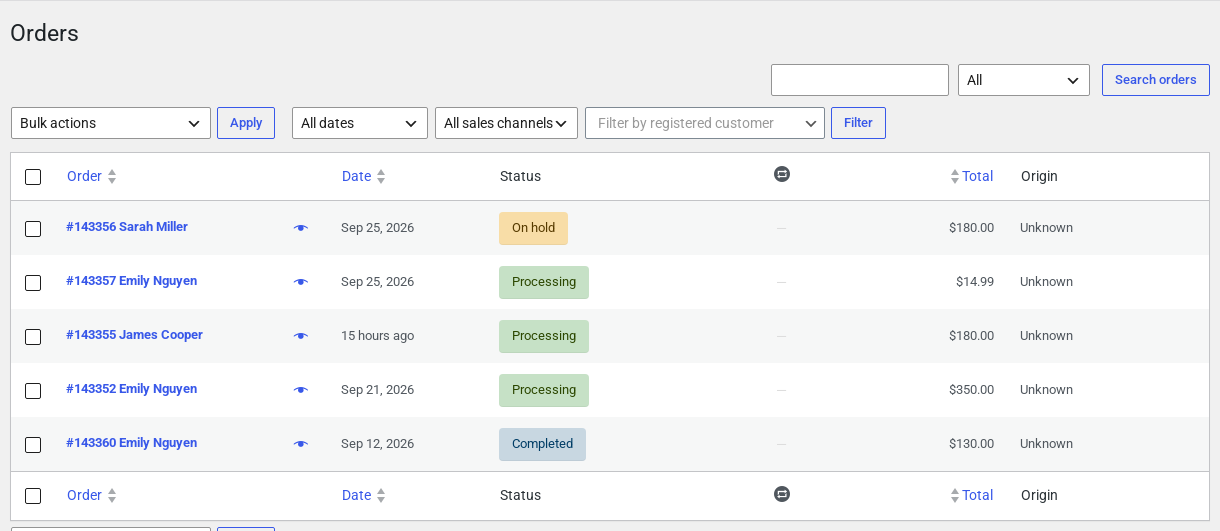
Task: Open order #143357 Emily Nguyen
Action: click(x=132, y=281)
